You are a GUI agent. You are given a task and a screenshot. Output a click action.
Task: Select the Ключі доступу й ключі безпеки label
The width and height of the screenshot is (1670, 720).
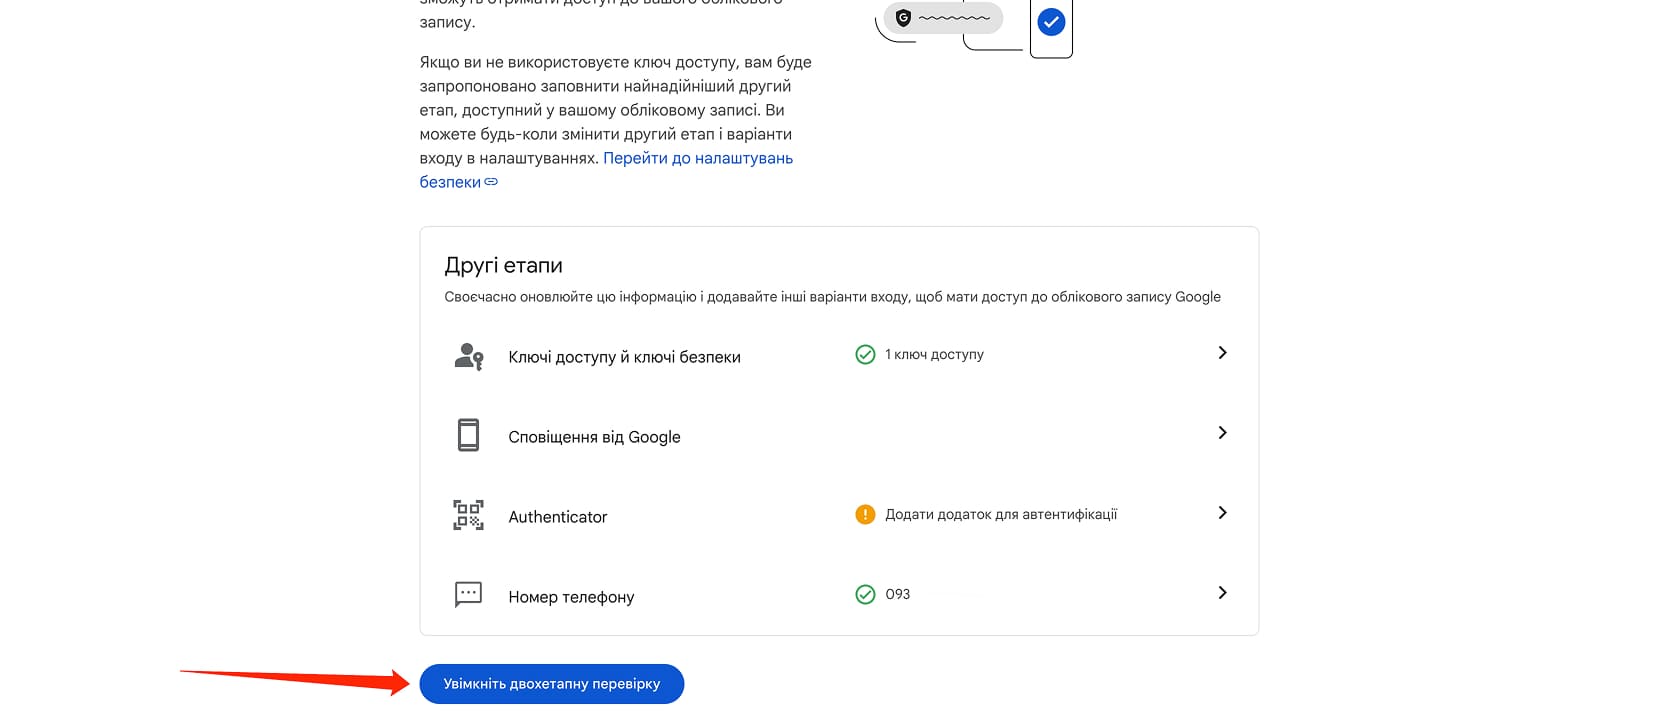624,357
